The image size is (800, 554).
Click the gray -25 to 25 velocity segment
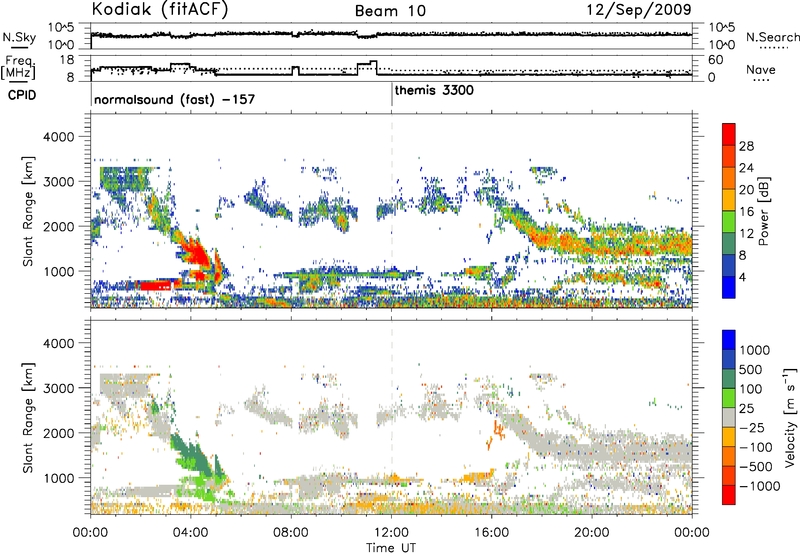point(729,417)
